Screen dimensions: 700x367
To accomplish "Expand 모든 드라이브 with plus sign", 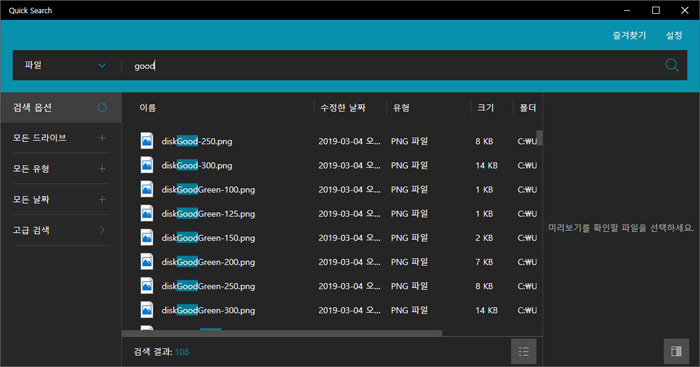I will [102, 138].
